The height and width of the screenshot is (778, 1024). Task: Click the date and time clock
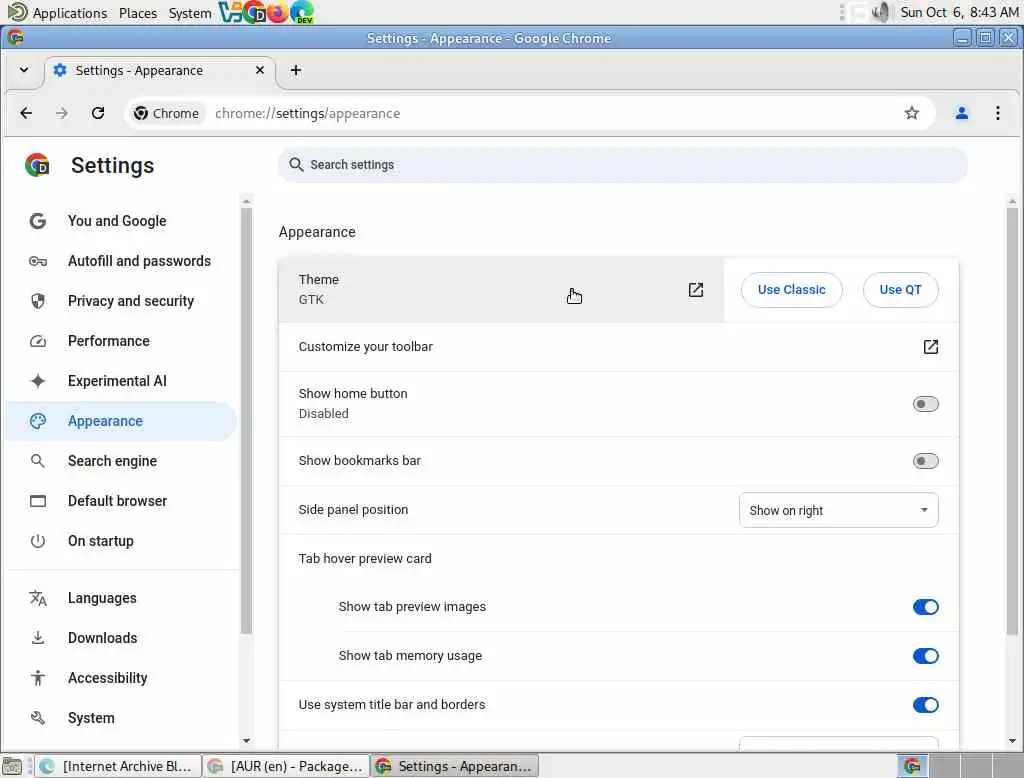[959, 12]
